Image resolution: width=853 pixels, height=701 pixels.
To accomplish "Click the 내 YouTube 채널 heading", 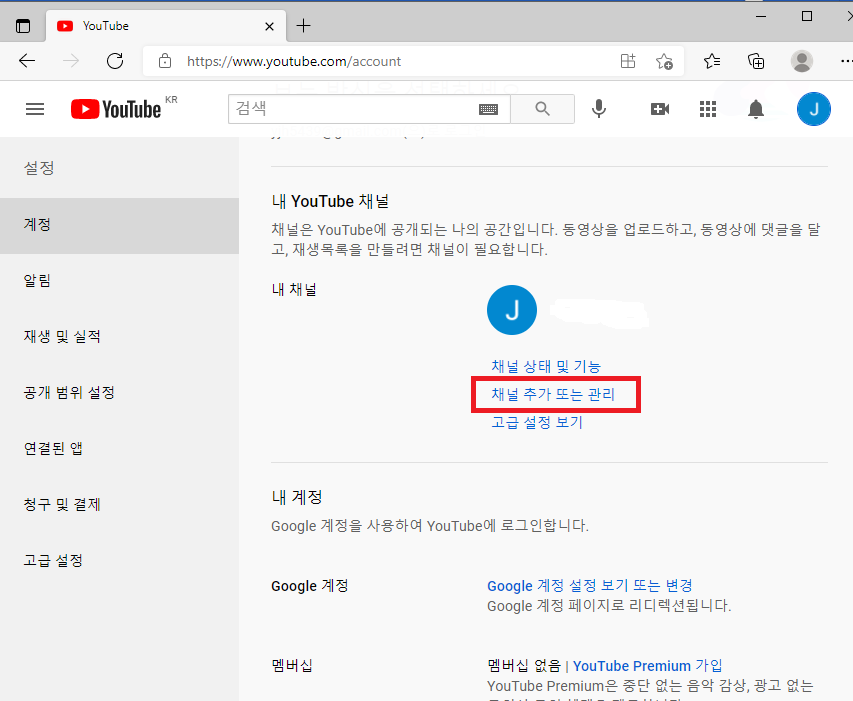I will [x=330, y=201].
